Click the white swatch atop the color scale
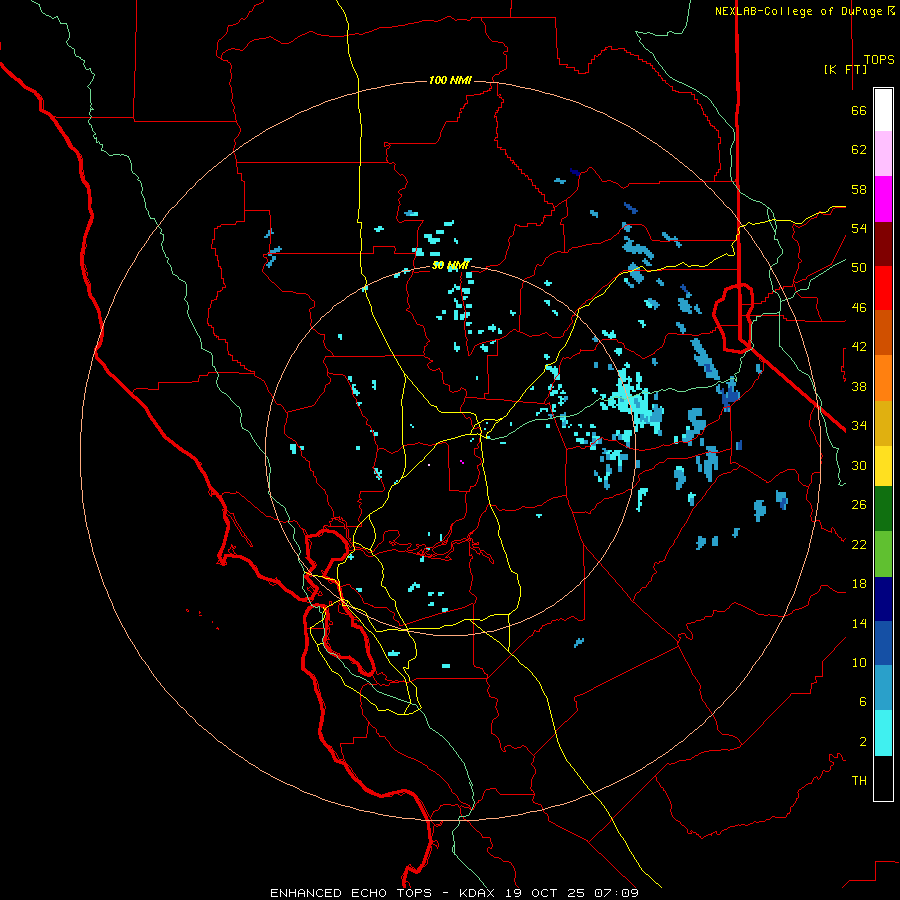Image resolution: width=900 pixels, height=900 pixels. pyautogui.click(x=883, y=110)
